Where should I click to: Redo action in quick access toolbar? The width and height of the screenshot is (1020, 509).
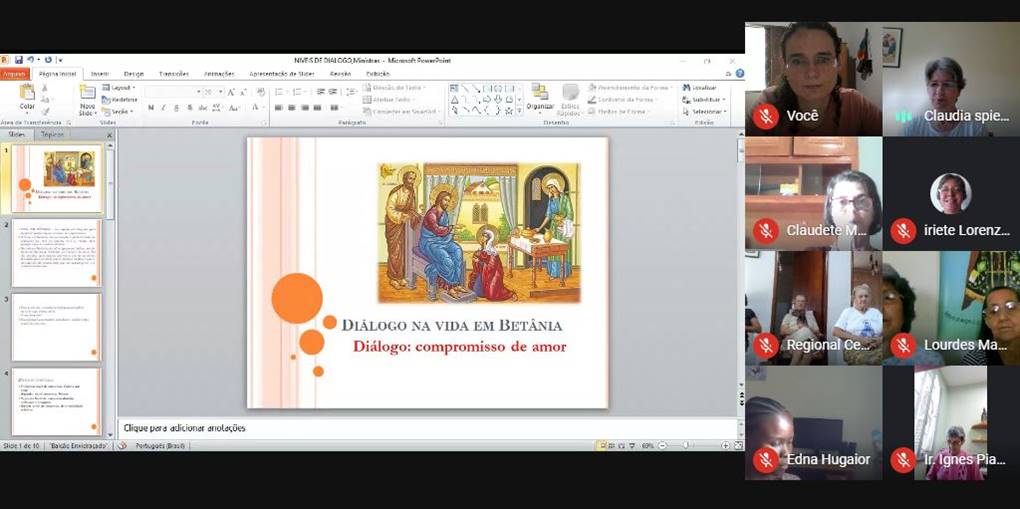(x=48, y=60)
